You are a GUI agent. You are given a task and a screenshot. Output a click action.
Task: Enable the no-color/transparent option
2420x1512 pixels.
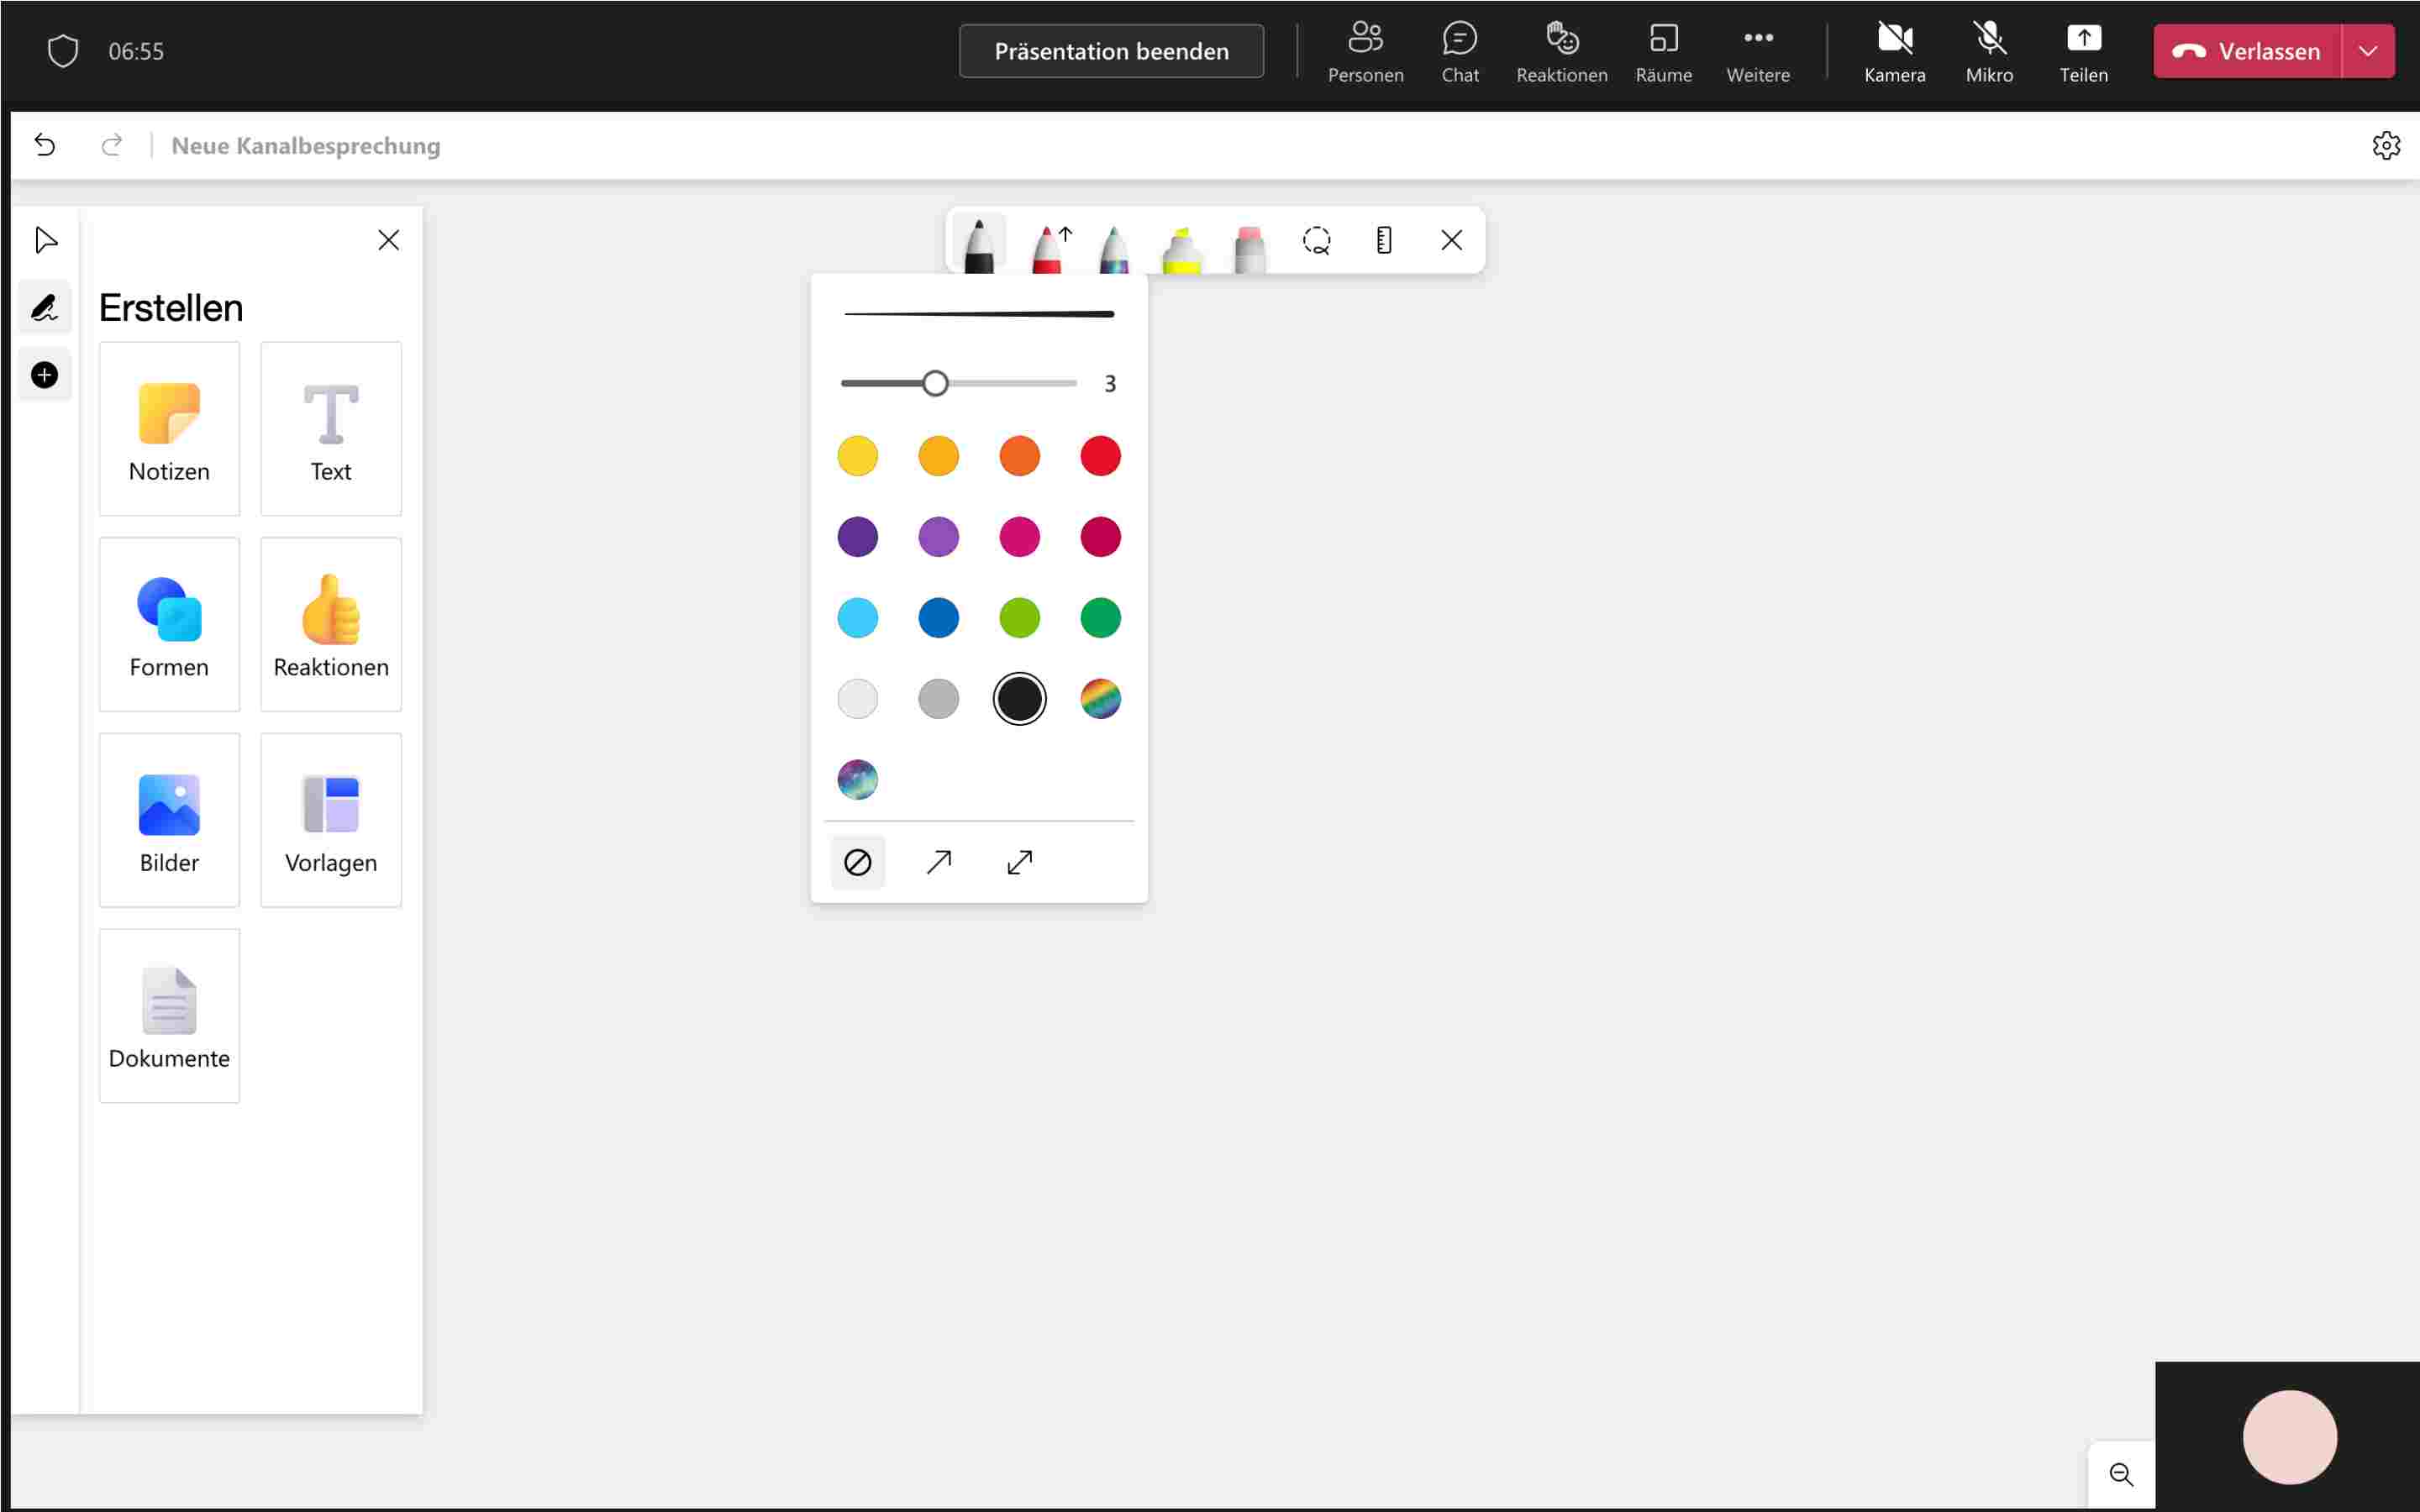[x=857, y=862]
